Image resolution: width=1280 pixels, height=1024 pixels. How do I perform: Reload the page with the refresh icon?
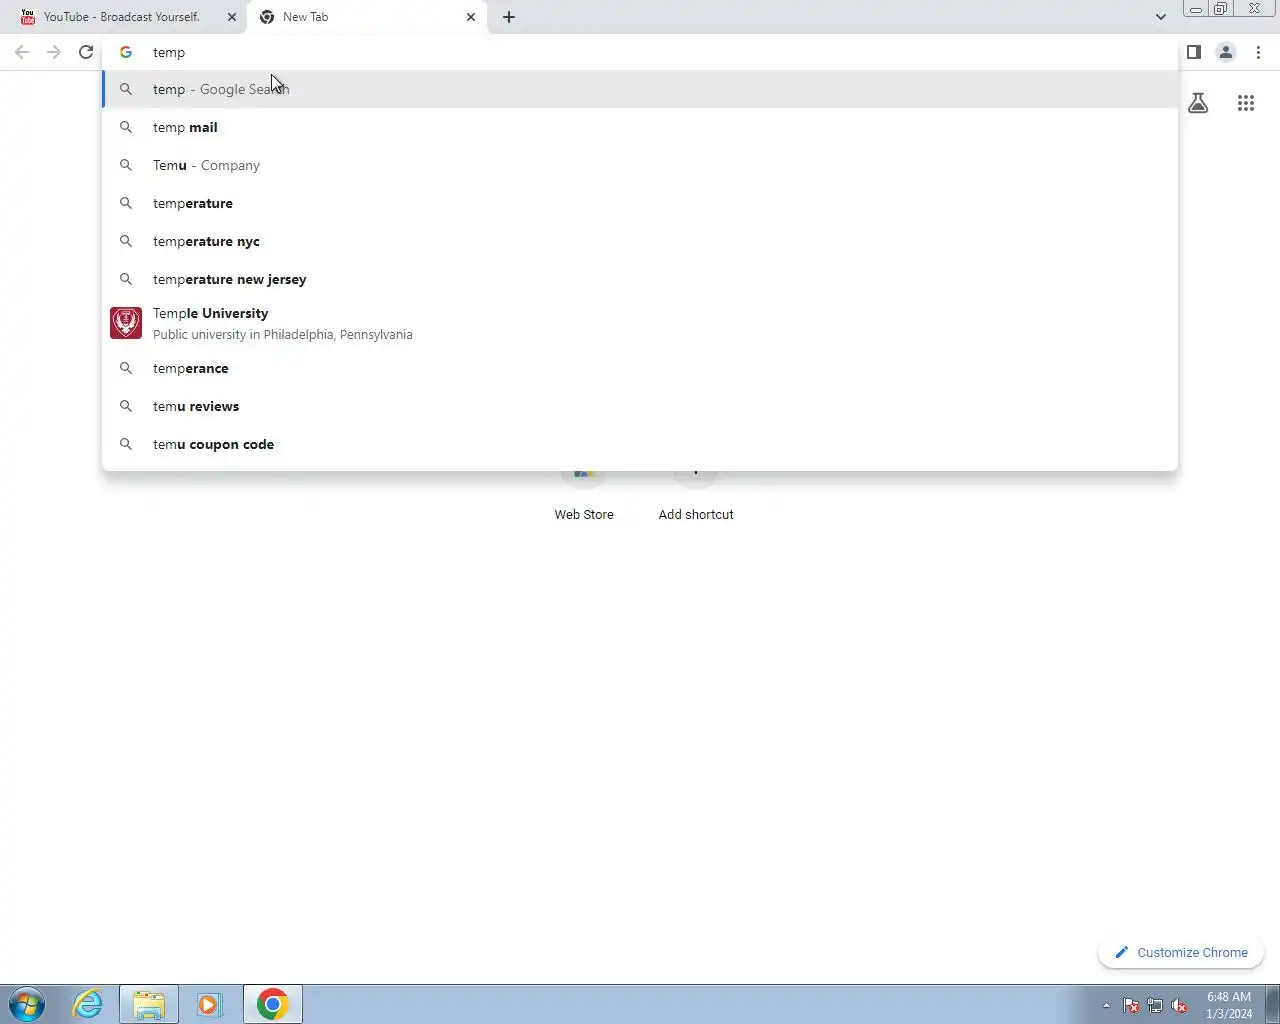86,52
